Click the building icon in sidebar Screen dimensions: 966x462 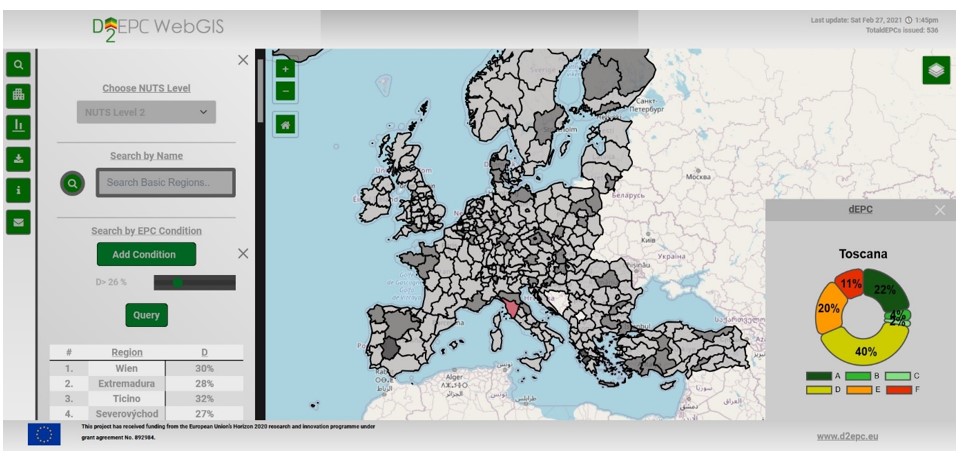(18, 95)
